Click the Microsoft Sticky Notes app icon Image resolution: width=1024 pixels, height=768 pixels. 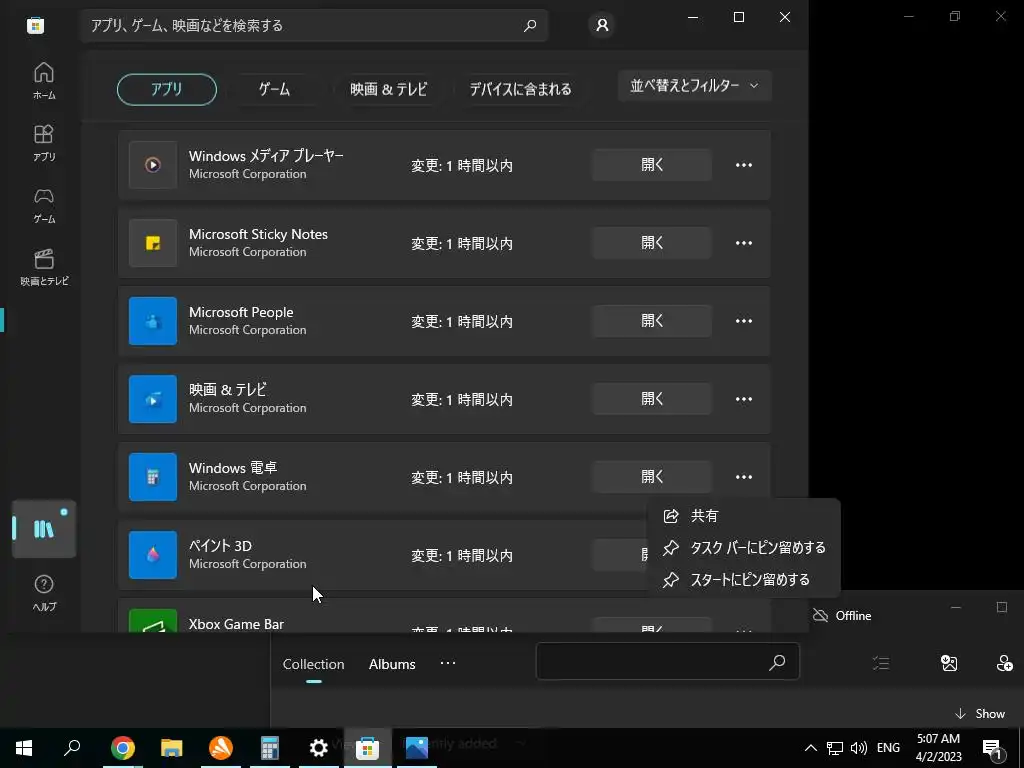coord(153,243)
